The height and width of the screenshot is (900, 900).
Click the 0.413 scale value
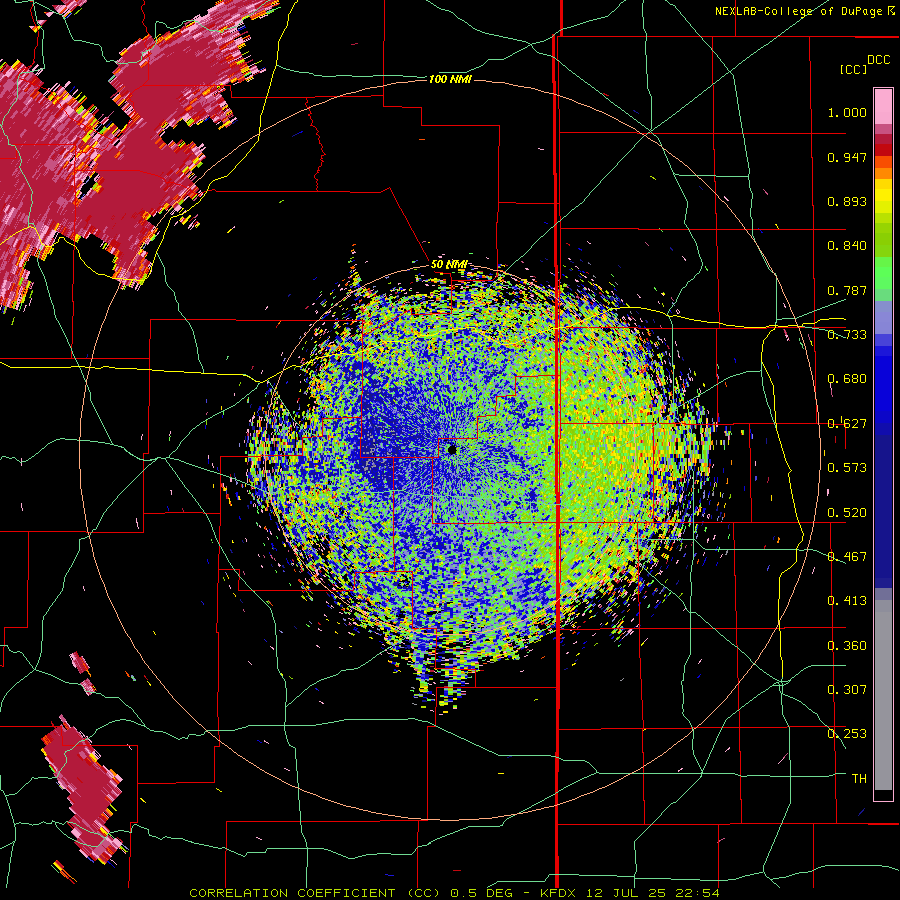[847, 601]
